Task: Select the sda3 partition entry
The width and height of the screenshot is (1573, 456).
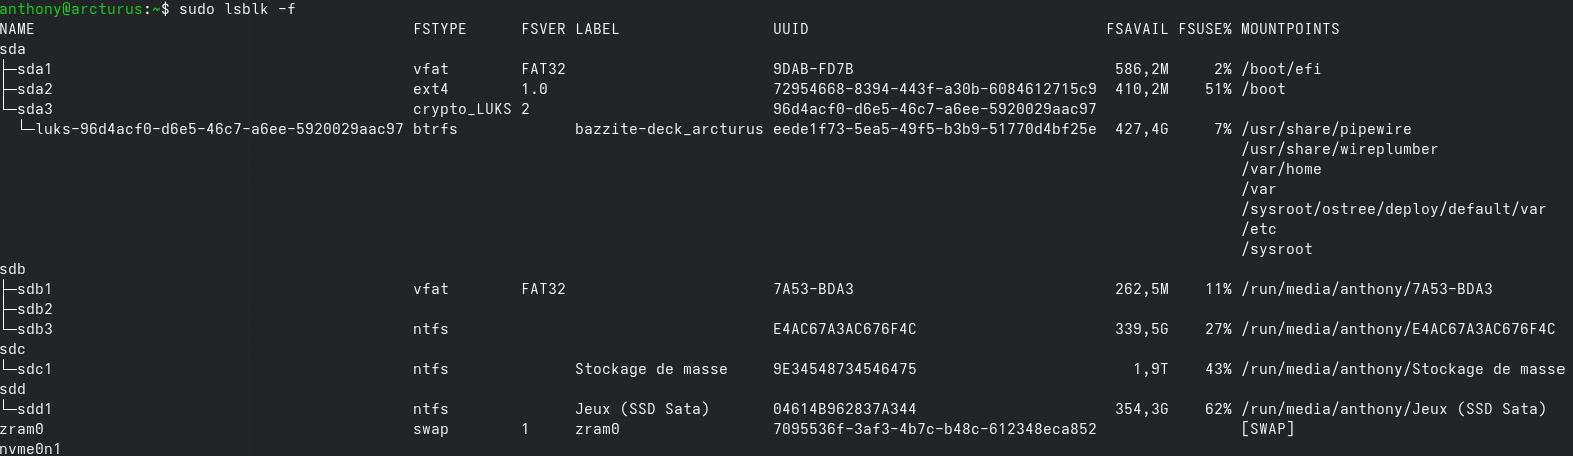Action: point(34,109)
